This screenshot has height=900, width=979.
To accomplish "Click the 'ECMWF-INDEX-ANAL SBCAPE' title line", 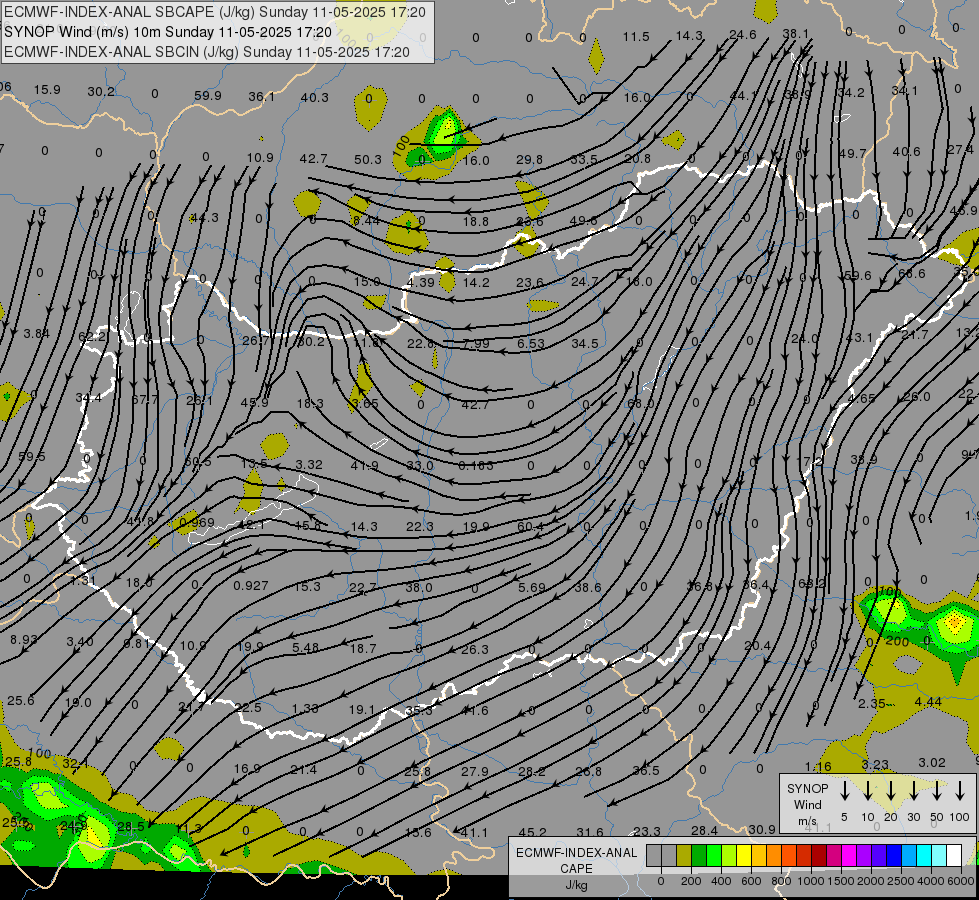I will (x=215, y=12).
